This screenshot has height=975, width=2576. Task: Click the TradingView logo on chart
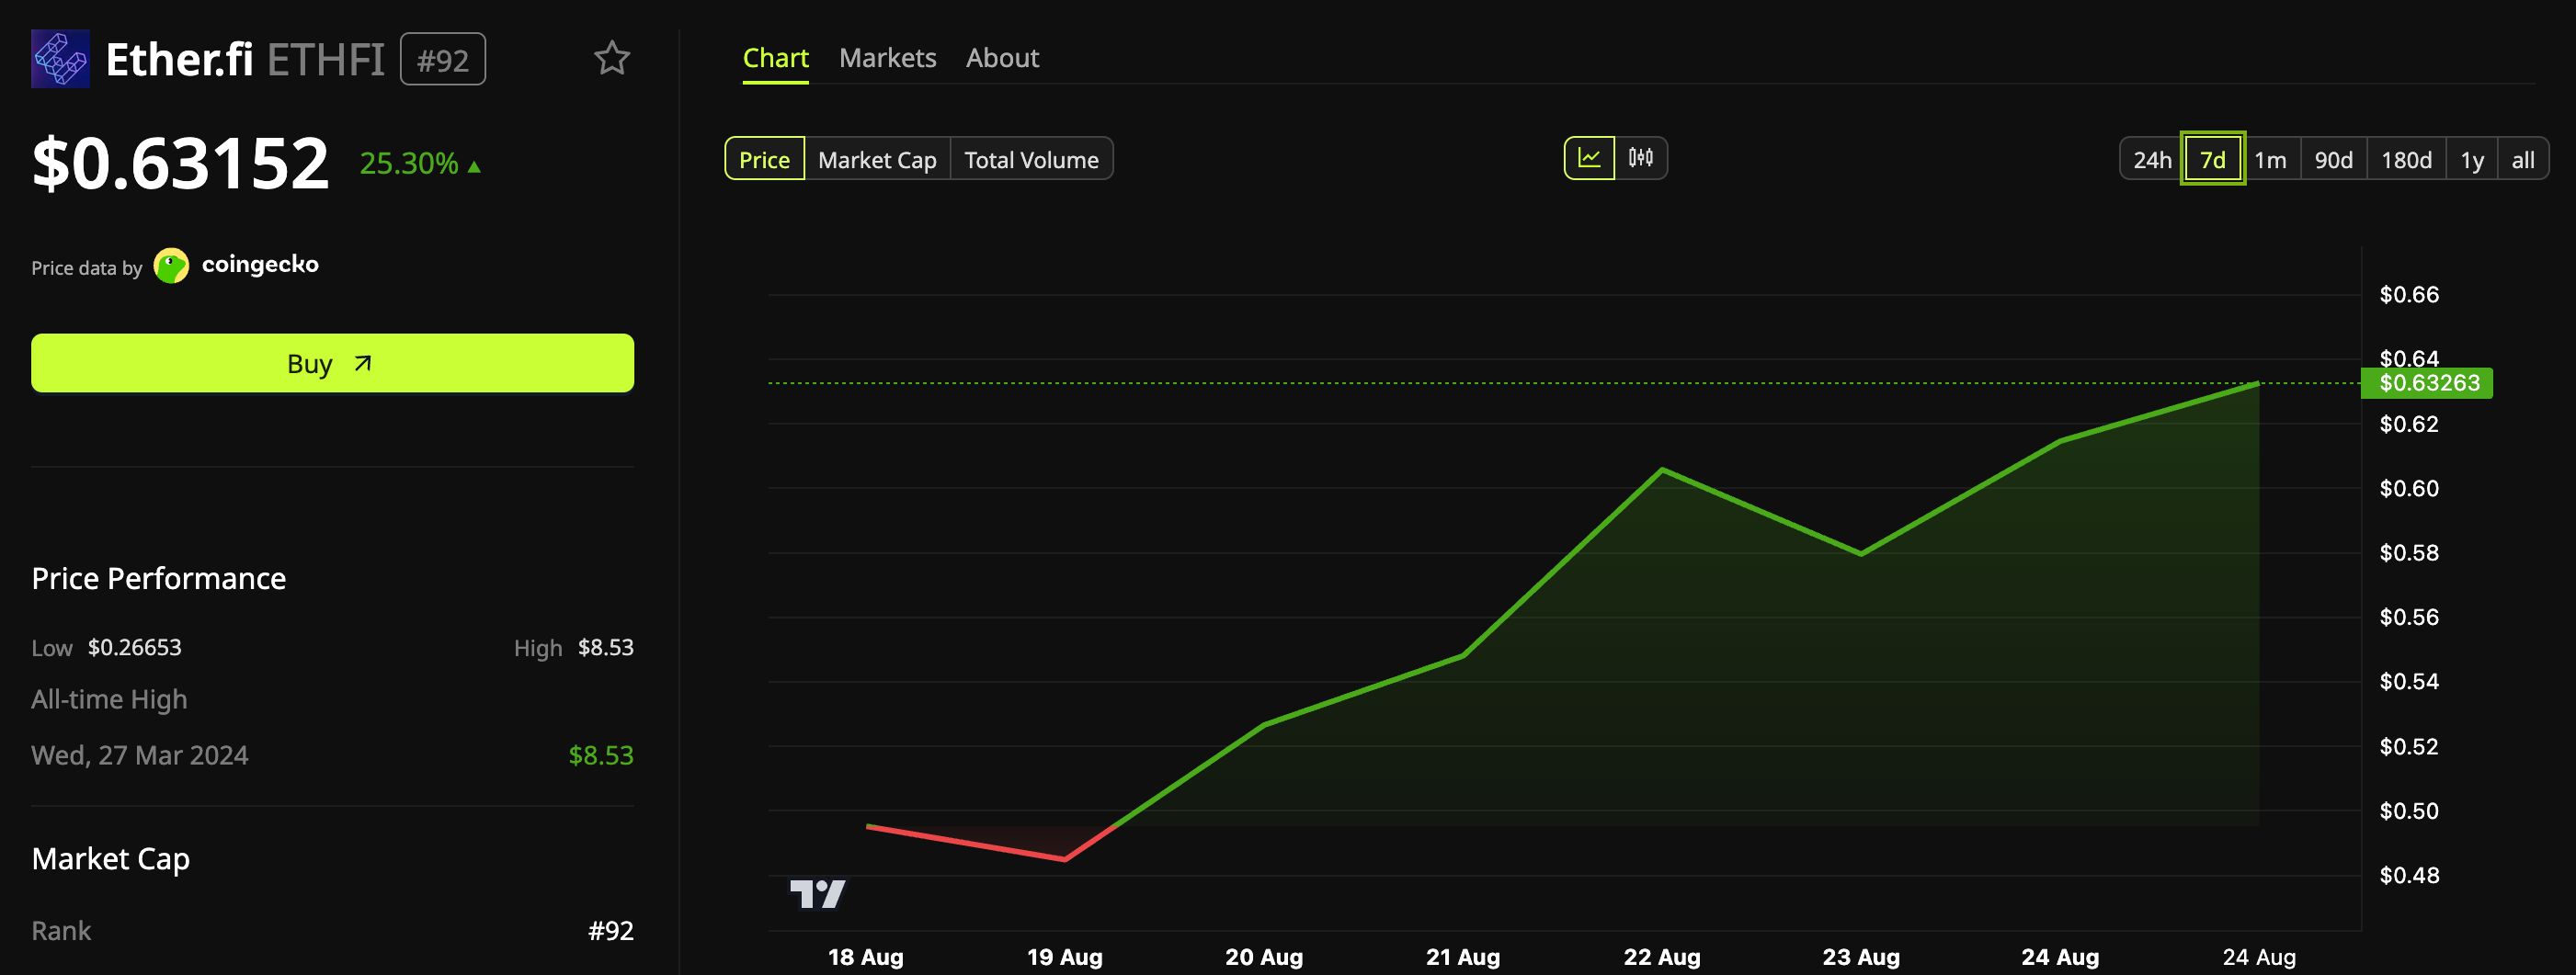(x=817, y=893)
